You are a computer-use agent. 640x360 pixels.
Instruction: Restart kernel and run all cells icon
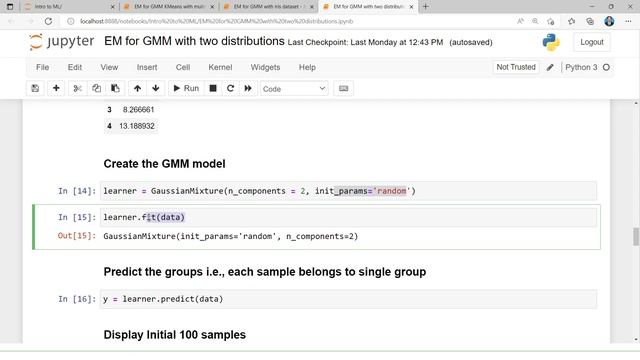point(248,89)
